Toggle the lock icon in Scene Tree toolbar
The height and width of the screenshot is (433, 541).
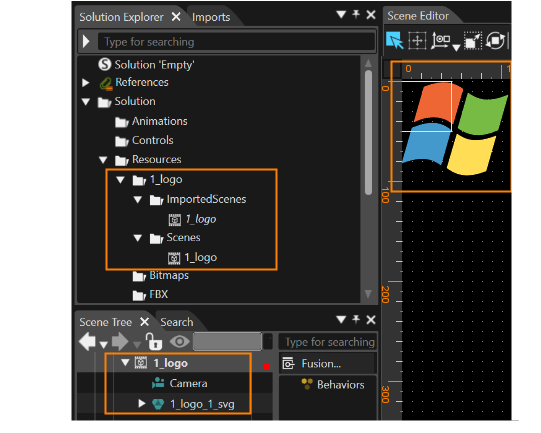154,341
